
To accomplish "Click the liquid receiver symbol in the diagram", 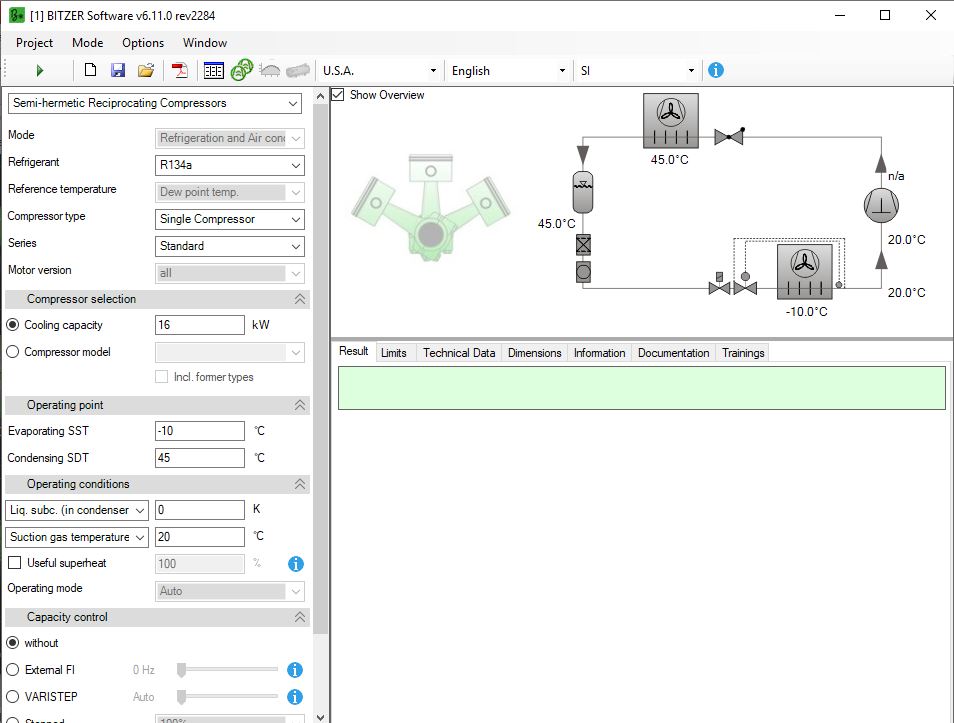I will pos(583,192).
